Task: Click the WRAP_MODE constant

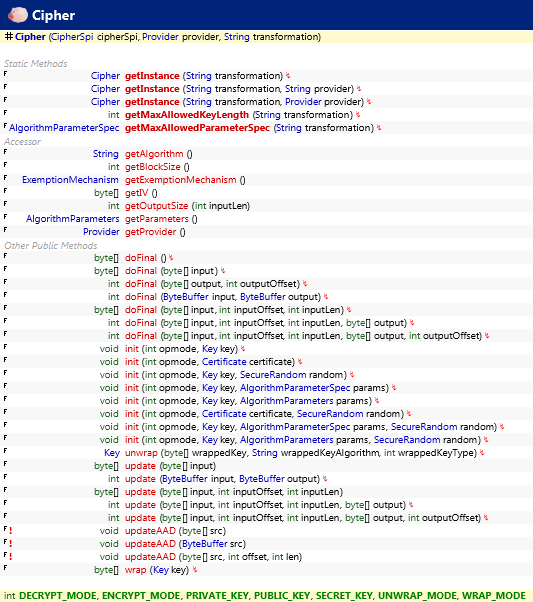Action: pyautogui.click(x=493, y=596)
